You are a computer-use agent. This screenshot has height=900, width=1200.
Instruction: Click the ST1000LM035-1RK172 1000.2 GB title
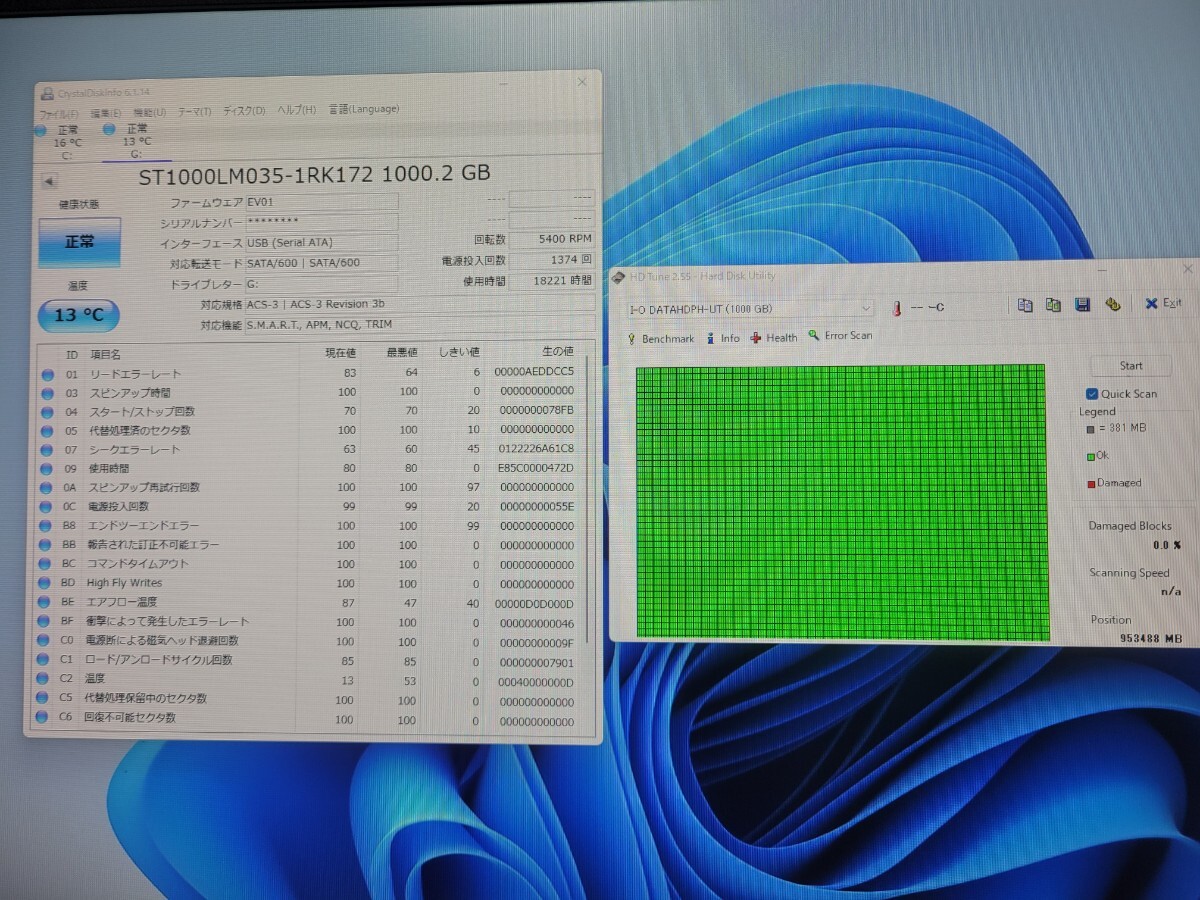[x=315, y=174]
